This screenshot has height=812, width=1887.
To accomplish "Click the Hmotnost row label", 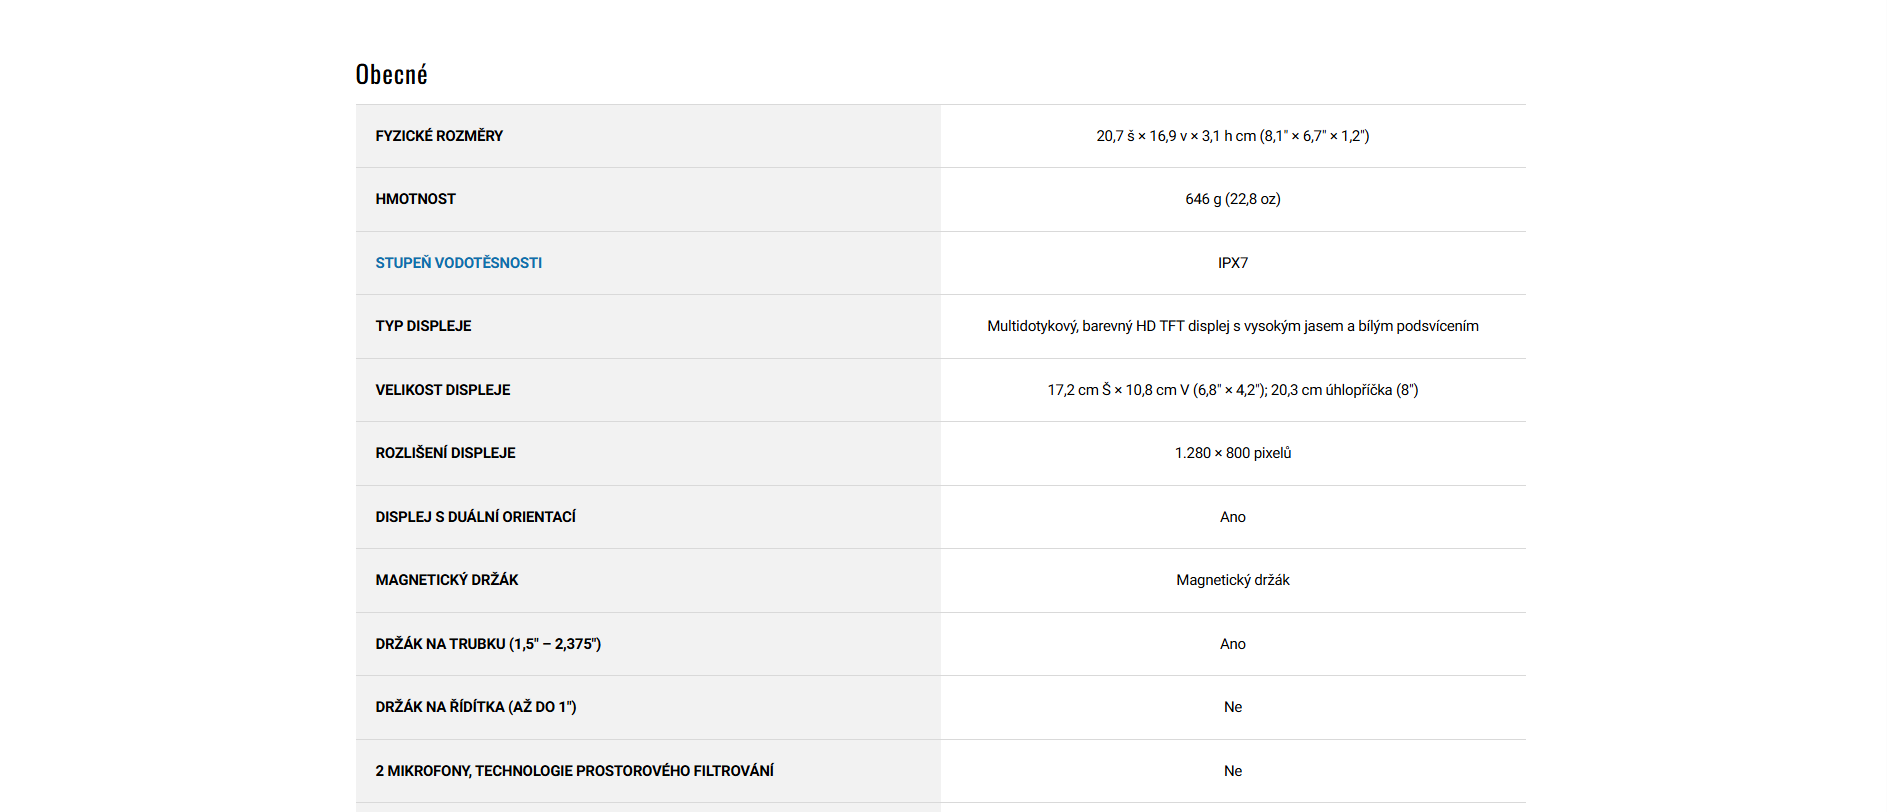I will 415,199.
